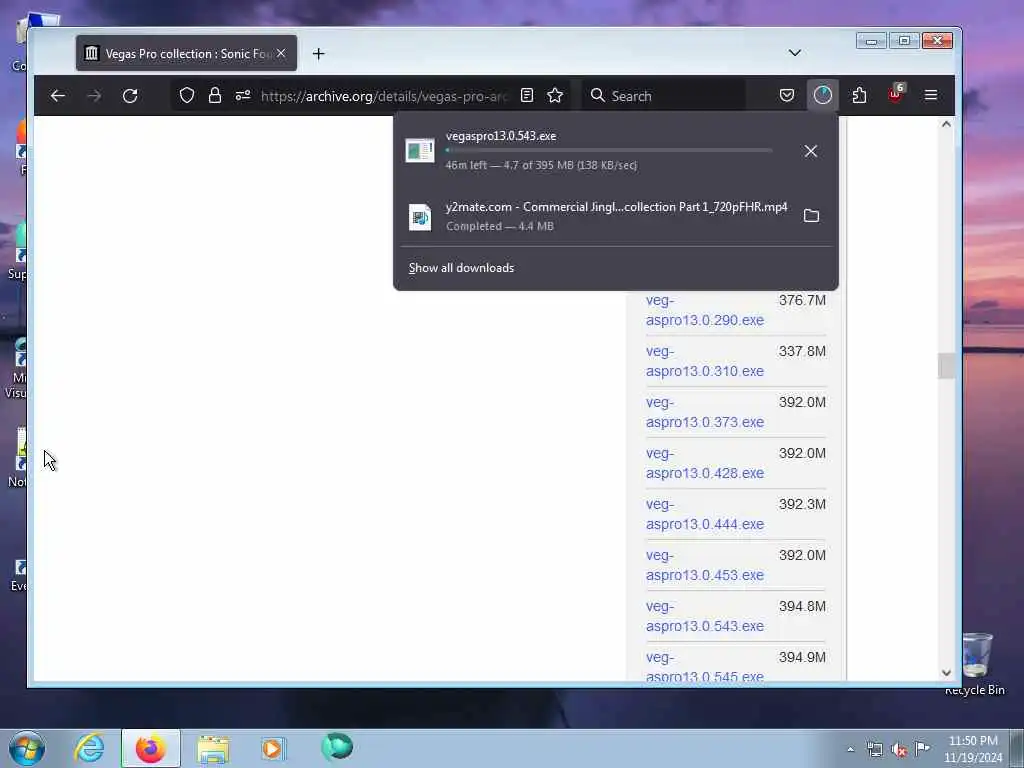Image resolution: width=1024 pixels, height=768 pixels.
Task: Open containing folder for y2mate mp4
Action: [x=811, y=216]
